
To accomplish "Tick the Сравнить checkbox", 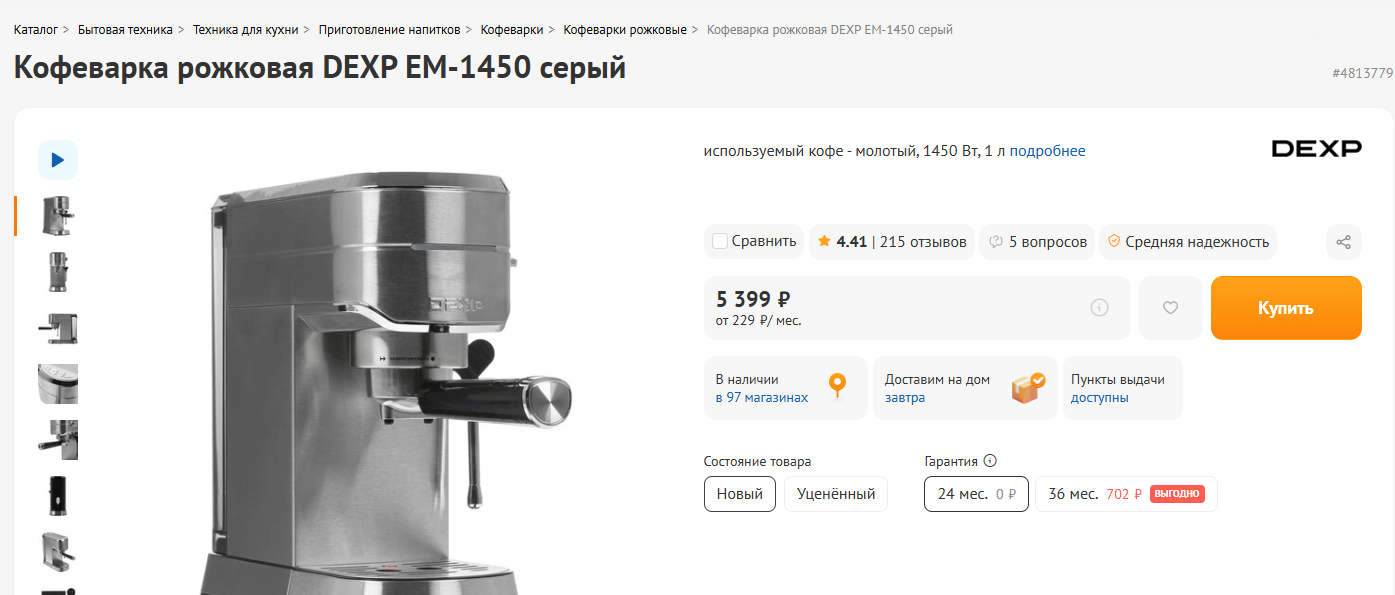I will tap(719, 241).
